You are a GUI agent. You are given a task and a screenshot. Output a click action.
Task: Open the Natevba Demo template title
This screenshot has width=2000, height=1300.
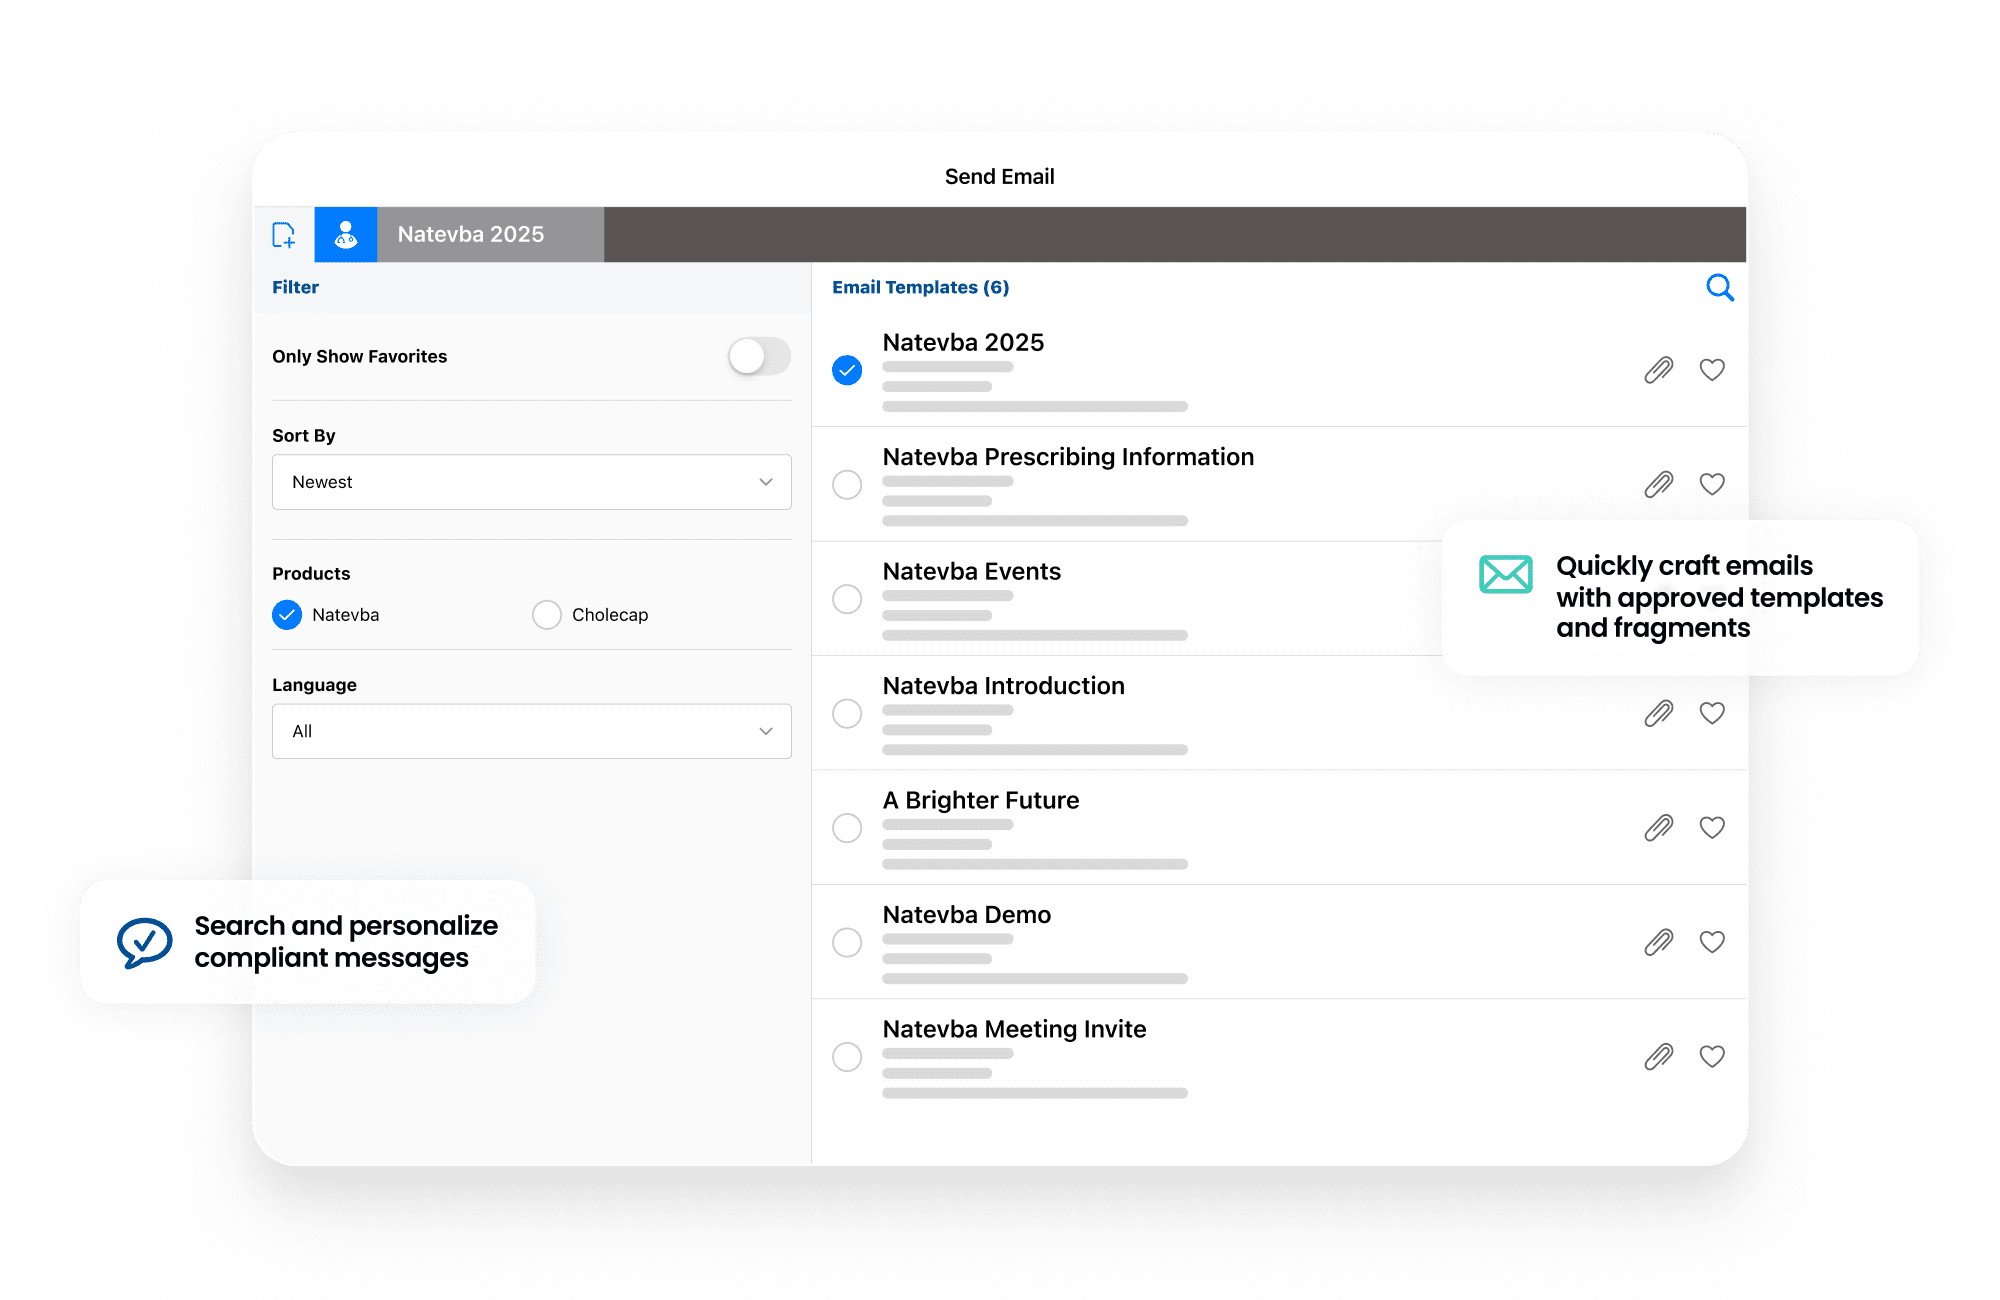coord(966,915)
